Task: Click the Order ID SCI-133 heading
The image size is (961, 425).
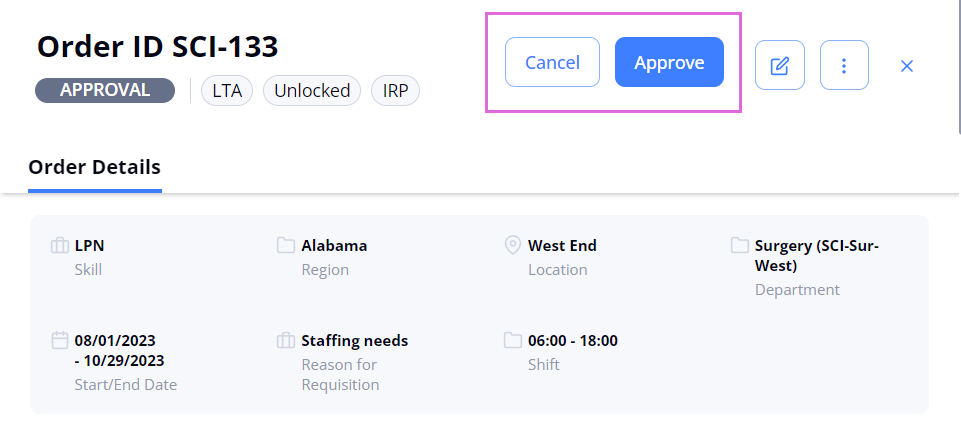Action: coord(158,47)
